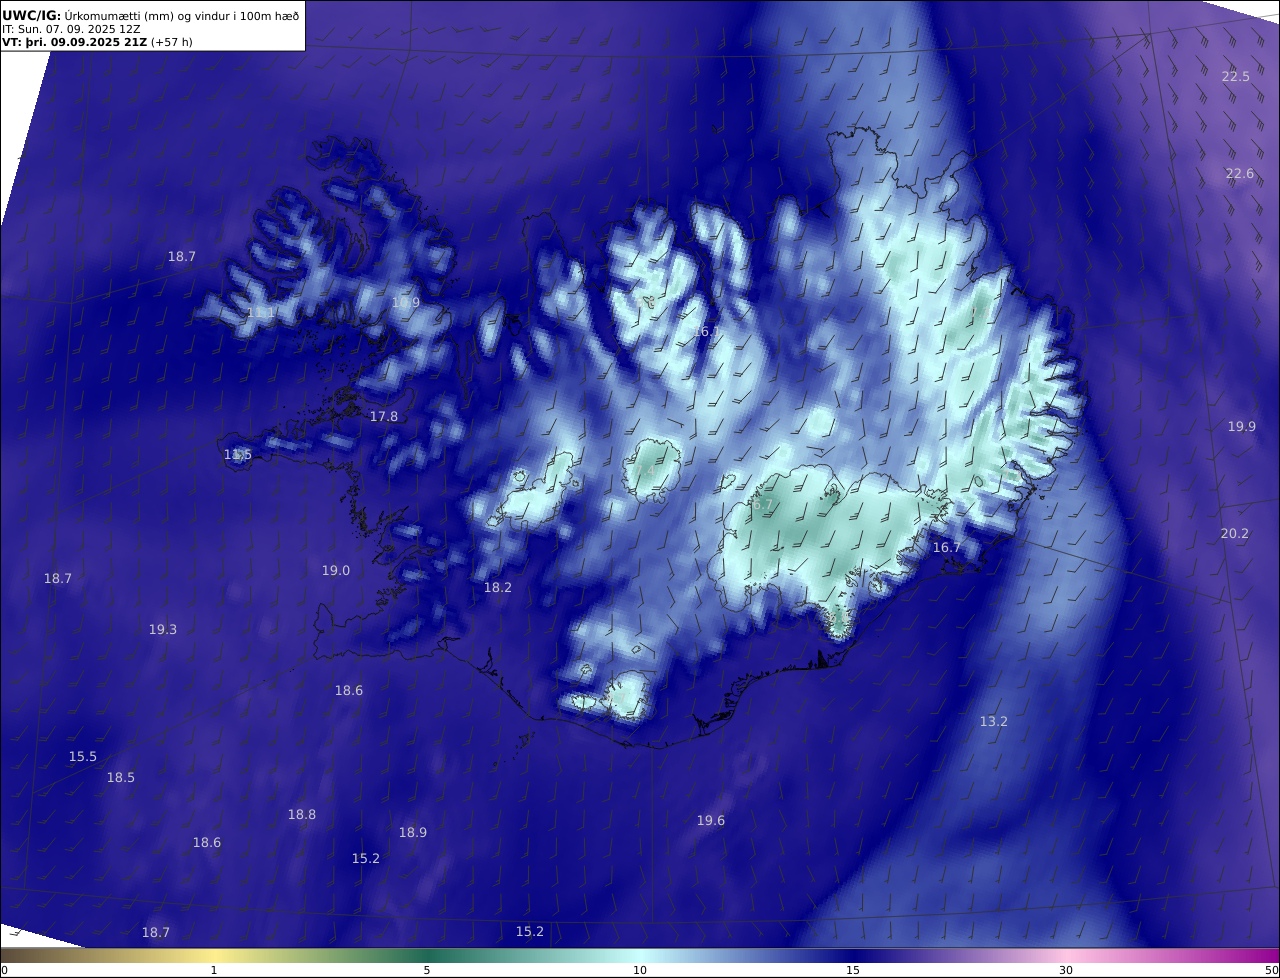Click the 13.2 value label
The width and height of the screenshot is (1280, 978).
click(993, 722)
